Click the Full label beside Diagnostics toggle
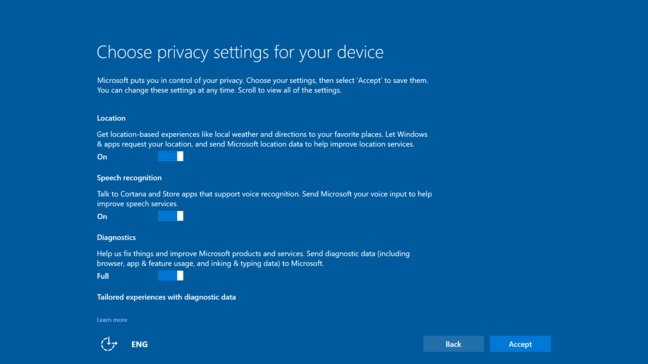Image resolution: width=648 pixels, height=364 pixels. point(103,276)
